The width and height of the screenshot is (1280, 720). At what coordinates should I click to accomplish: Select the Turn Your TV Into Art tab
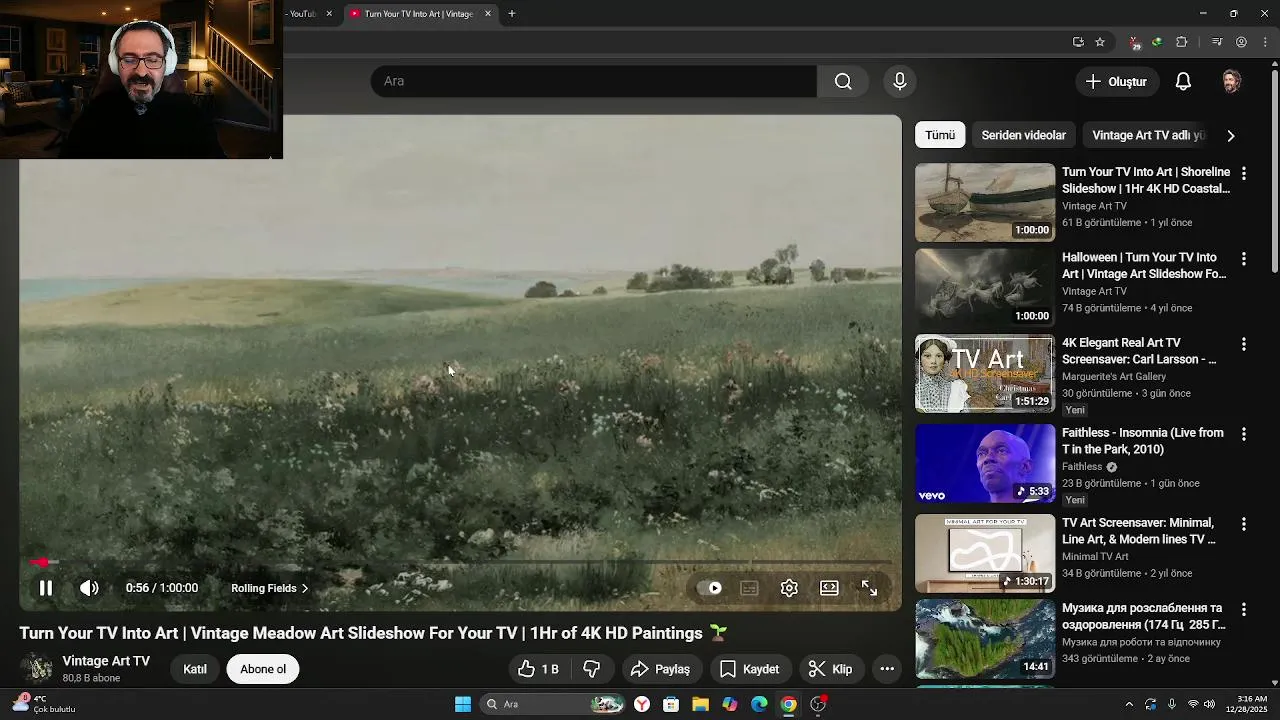[x=417, y=14]
